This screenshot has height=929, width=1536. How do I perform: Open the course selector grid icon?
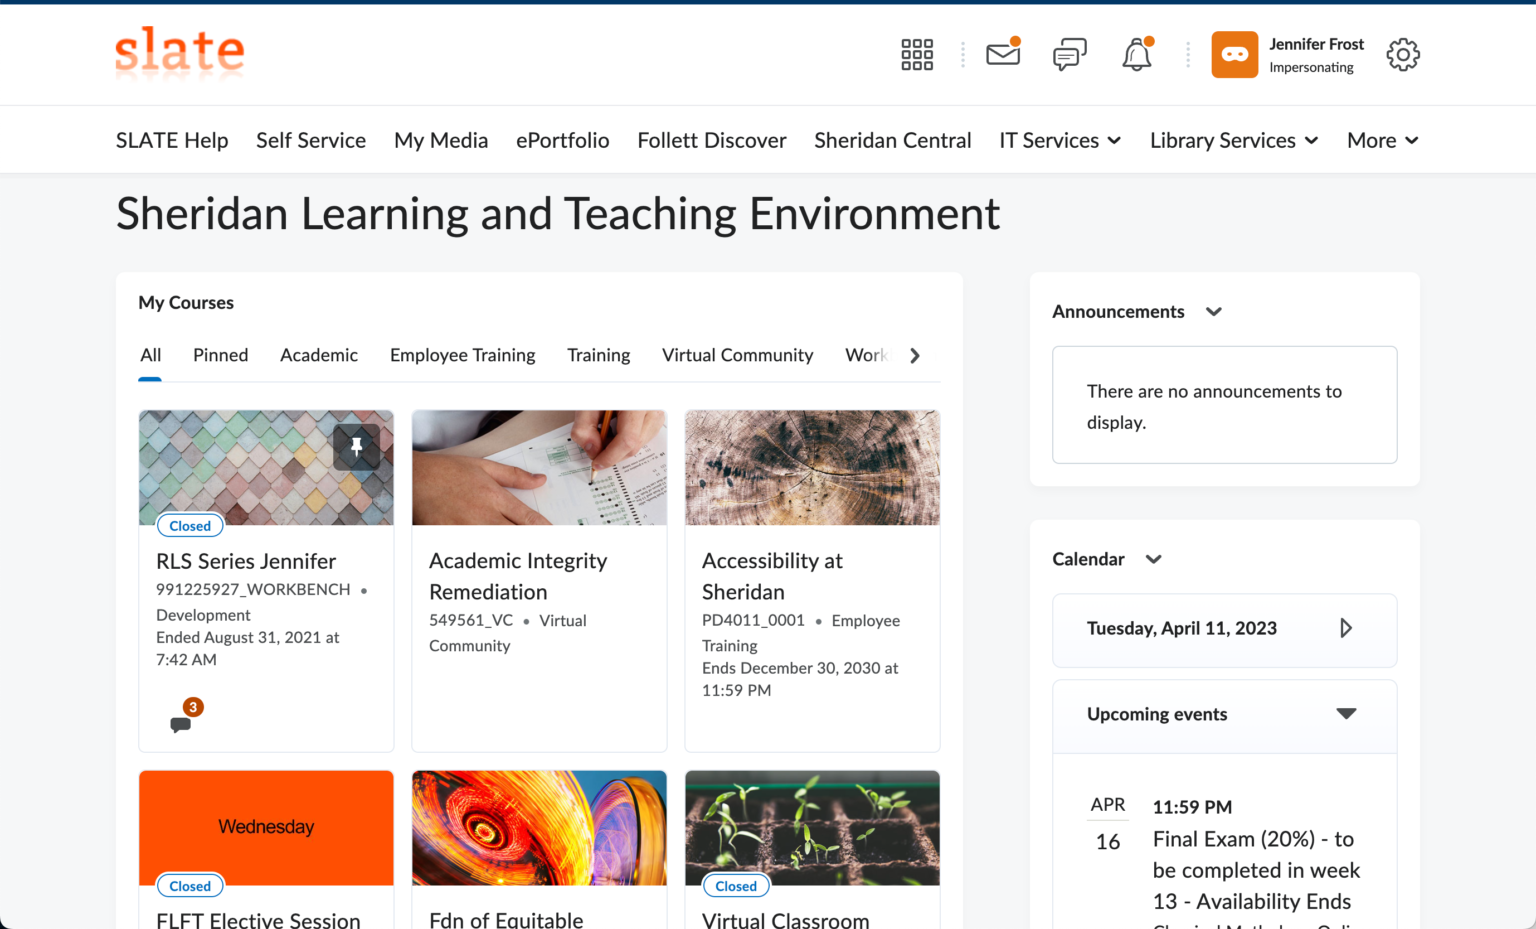pos(916,55)
